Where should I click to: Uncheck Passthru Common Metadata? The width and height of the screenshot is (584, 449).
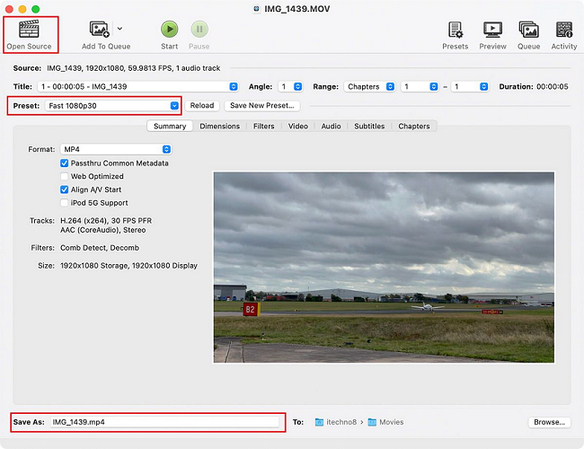[64, 163]
